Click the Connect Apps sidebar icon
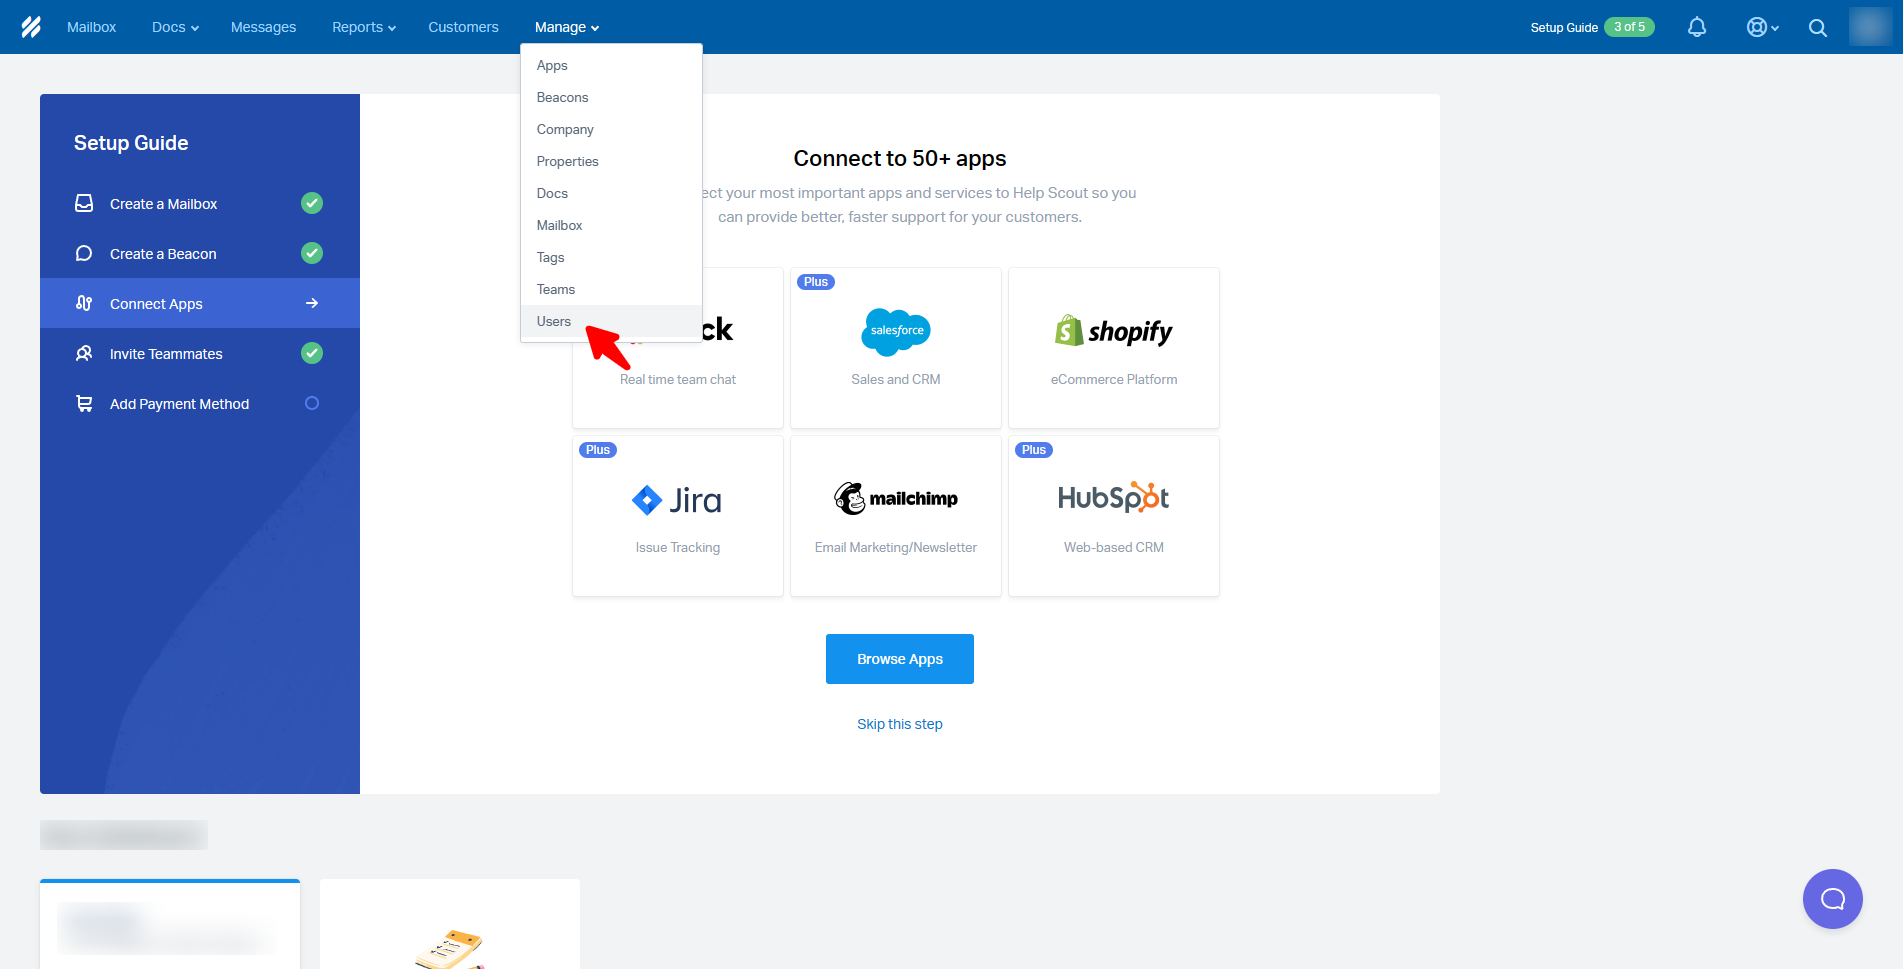The width and height of the screenshot is (1903, 969). (x=84, y=303)
